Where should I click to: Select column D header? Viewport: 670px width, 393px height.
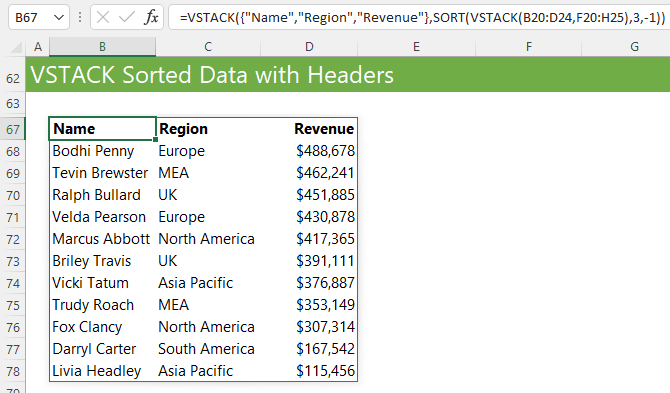309,47
